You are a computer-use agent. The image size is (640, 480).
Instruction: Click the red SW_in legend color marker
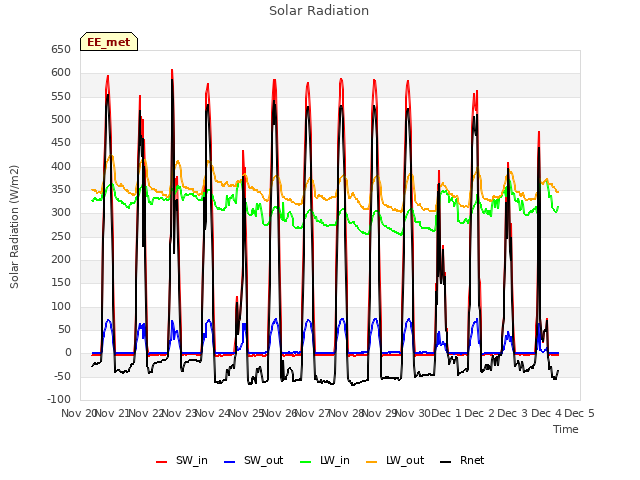tap(162, 462)
